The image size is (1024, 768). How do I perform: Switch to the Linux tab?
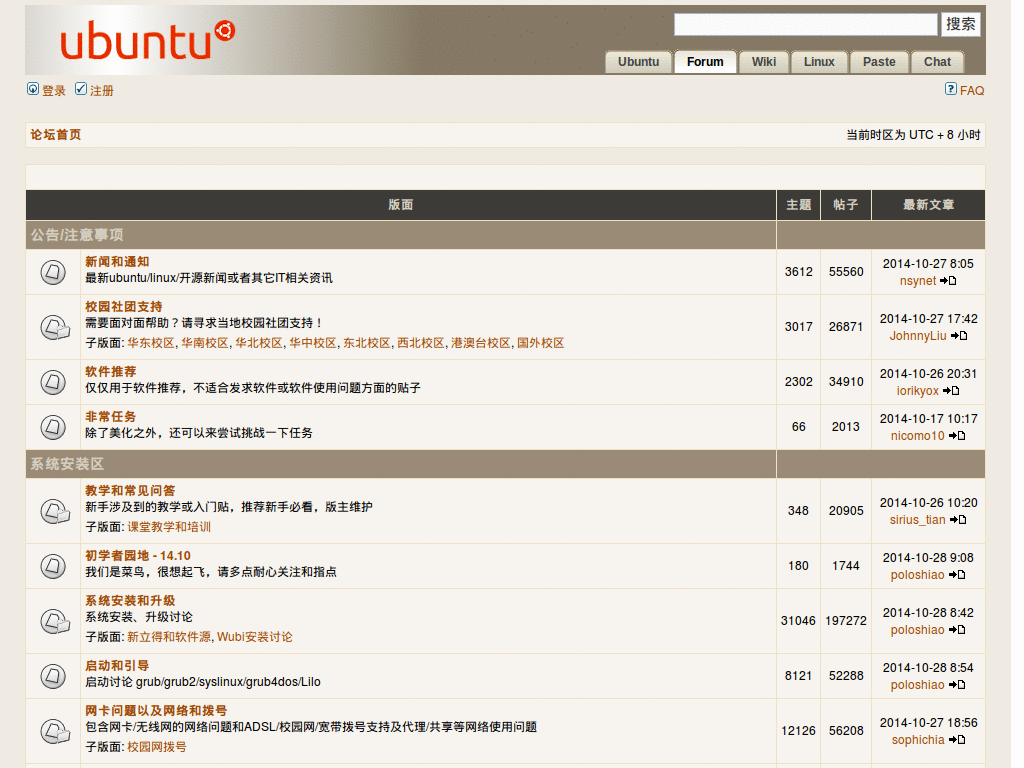point(819,61)
